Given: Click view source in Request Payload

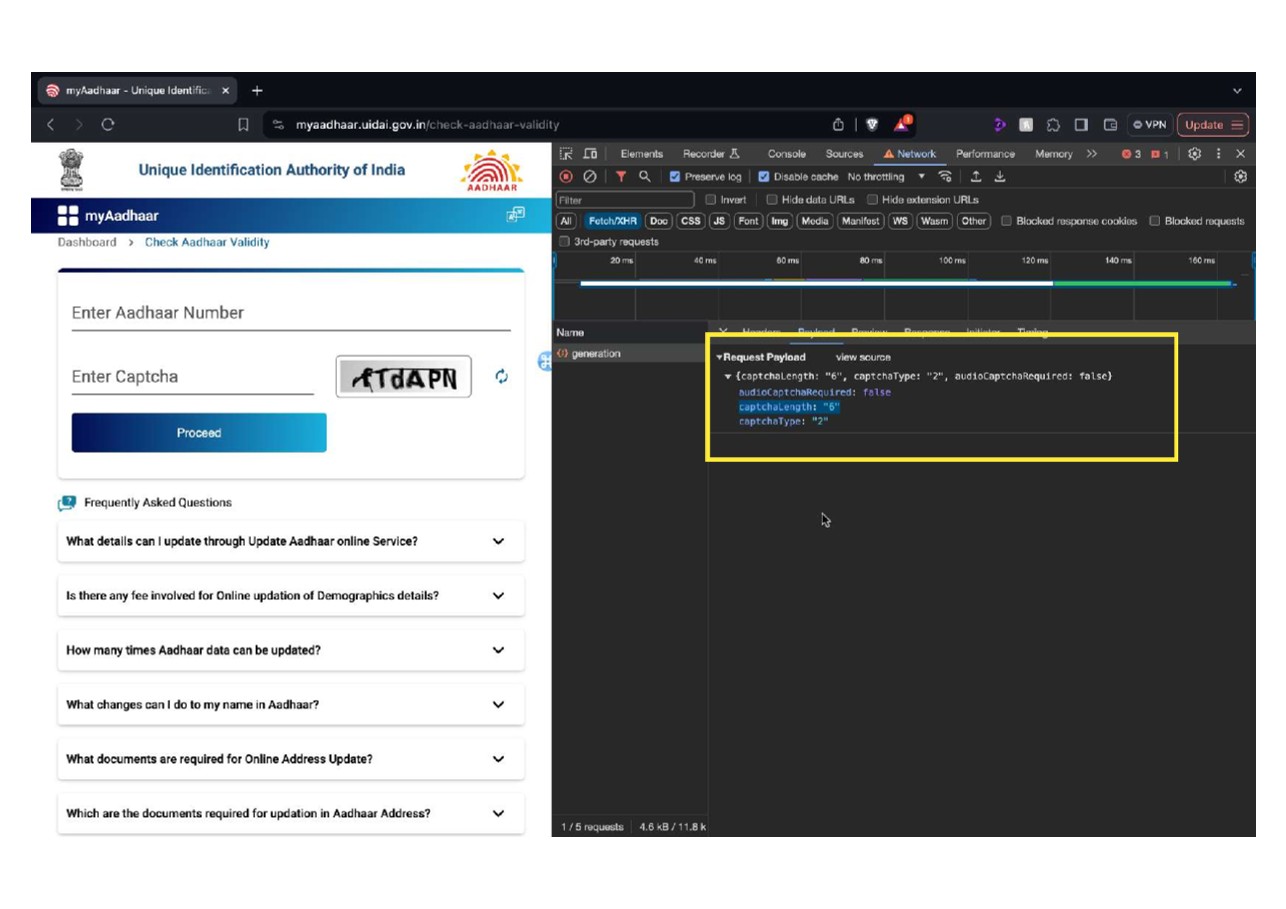Looking at the screenshot, I should click(863, 357).
